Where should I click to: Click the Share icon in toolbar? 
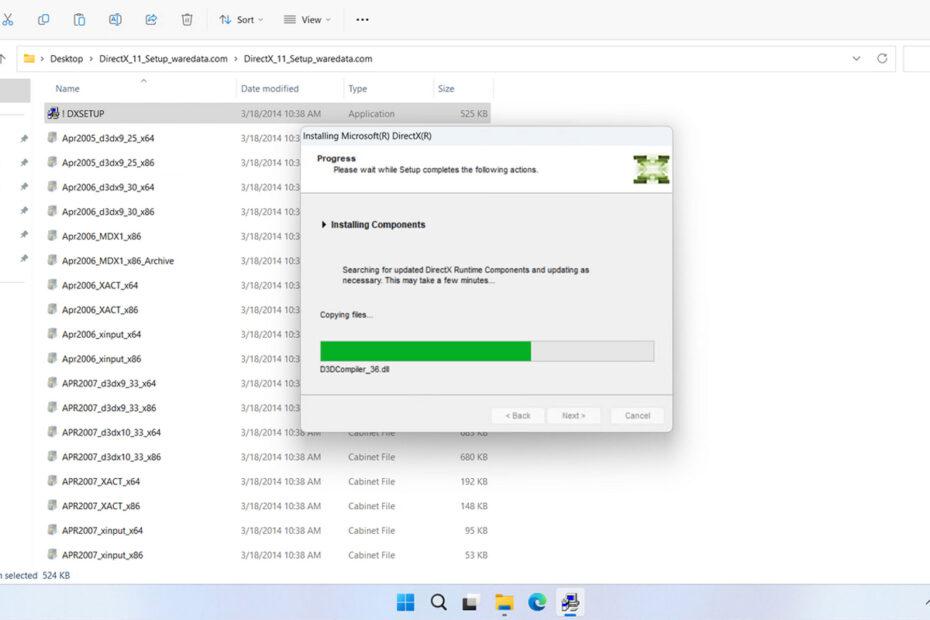point(151,20)
